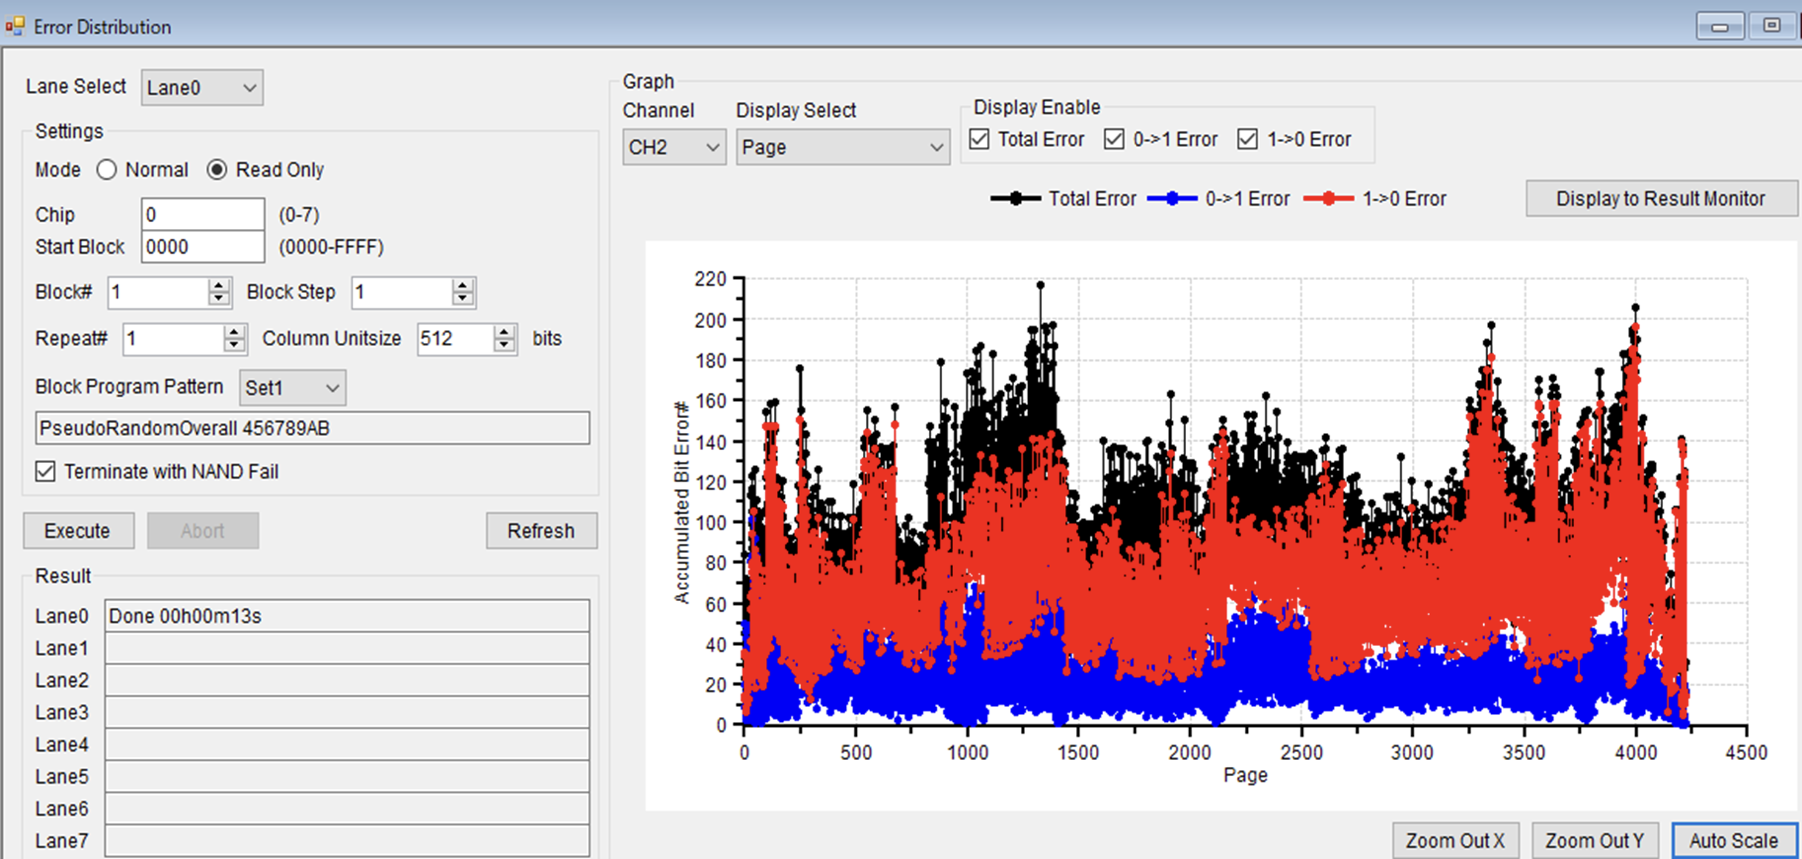Open the Lane Select dropdown
The image size is (1802, 859).
pos(202,88)
